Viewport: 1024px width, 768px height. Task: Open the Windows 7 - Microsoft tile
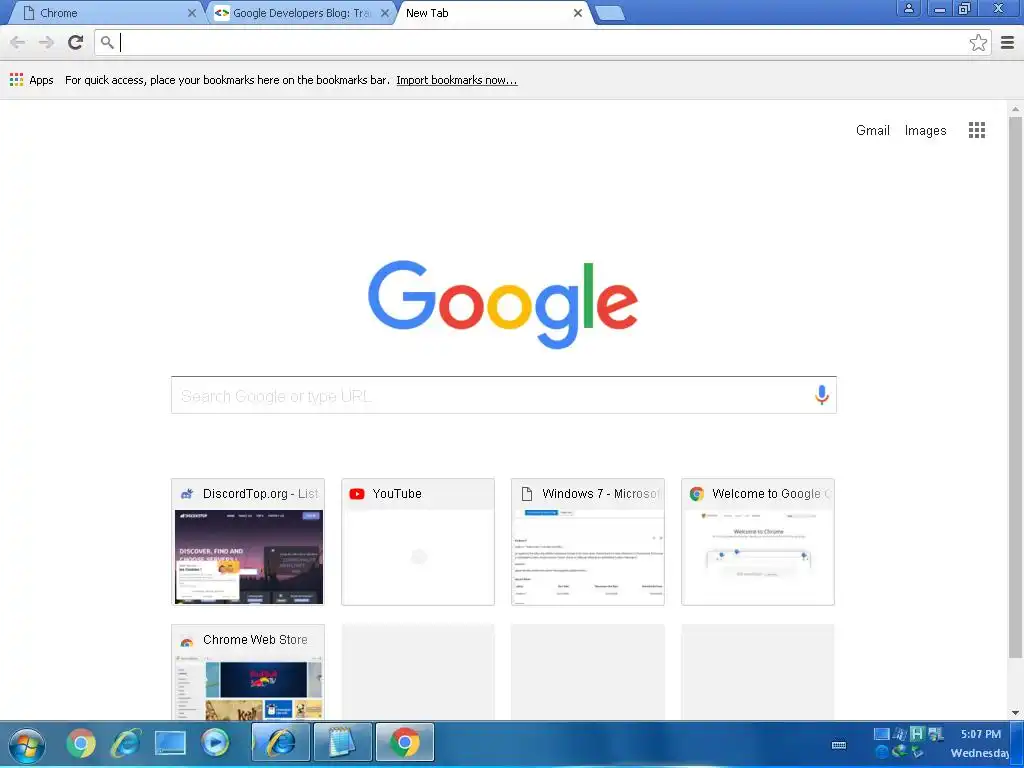[588, 541]
